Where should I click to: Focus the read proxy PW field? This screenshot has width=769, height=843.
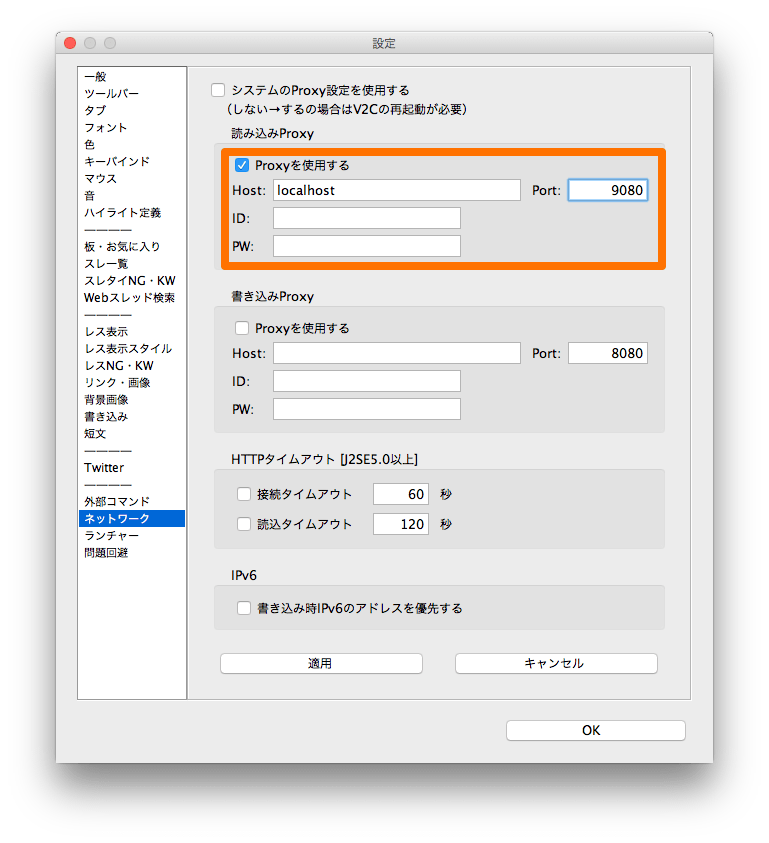point(367,246)
